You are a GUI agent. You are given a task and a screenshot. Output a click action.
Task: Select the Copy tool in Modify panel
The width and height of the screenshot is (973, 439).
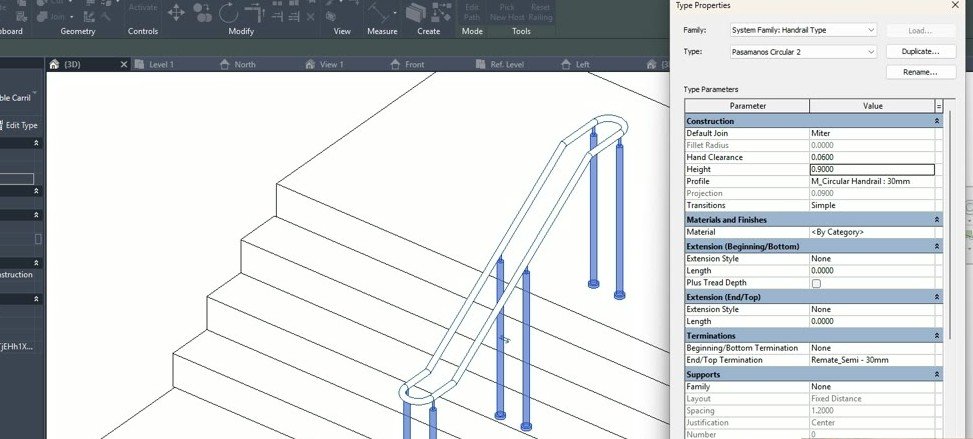(202, 11)
